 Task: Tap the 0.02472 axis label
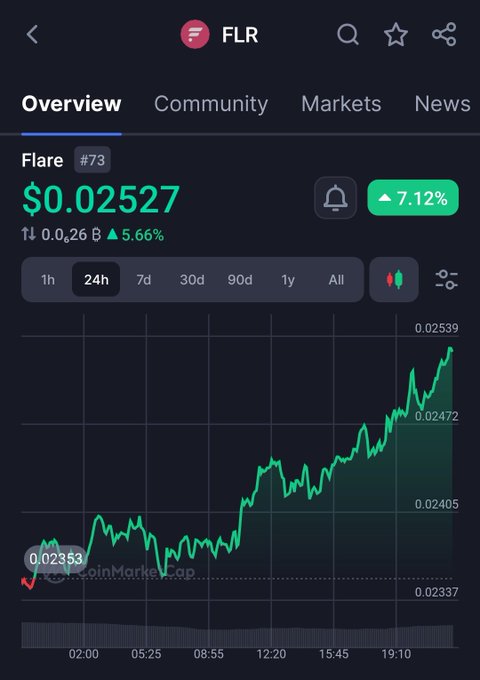pyautogui.click(x=436, y=416)
